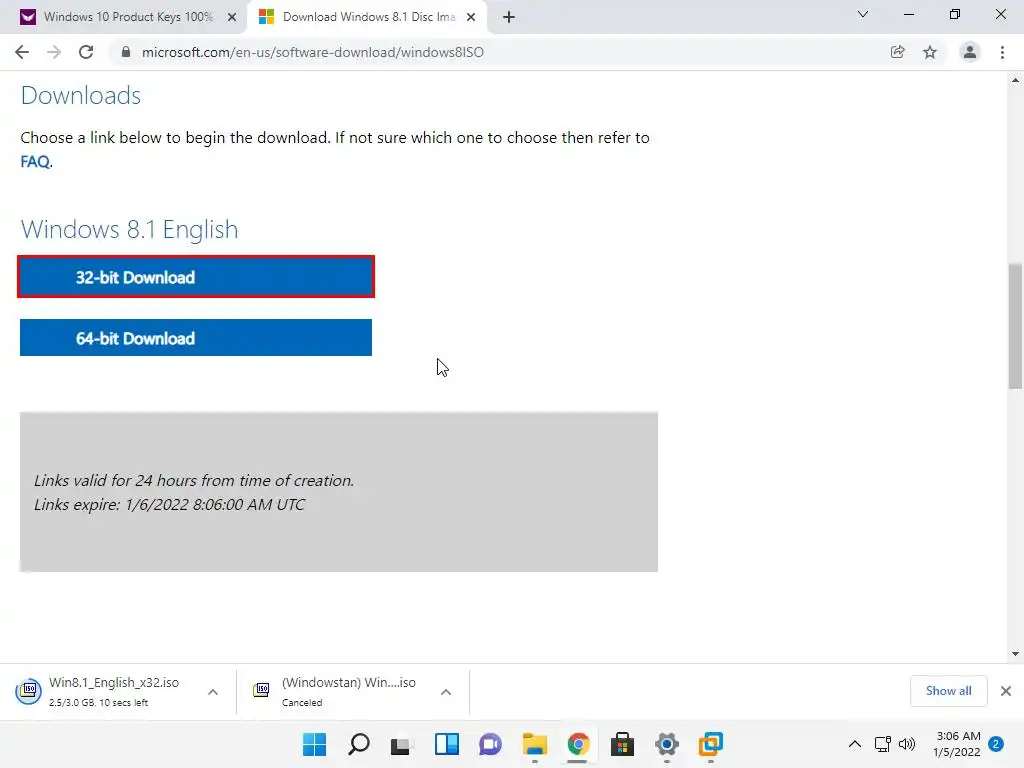1024x768 pixels.
Task: Click the lock icon in the address bar
Action: (126, 52)
